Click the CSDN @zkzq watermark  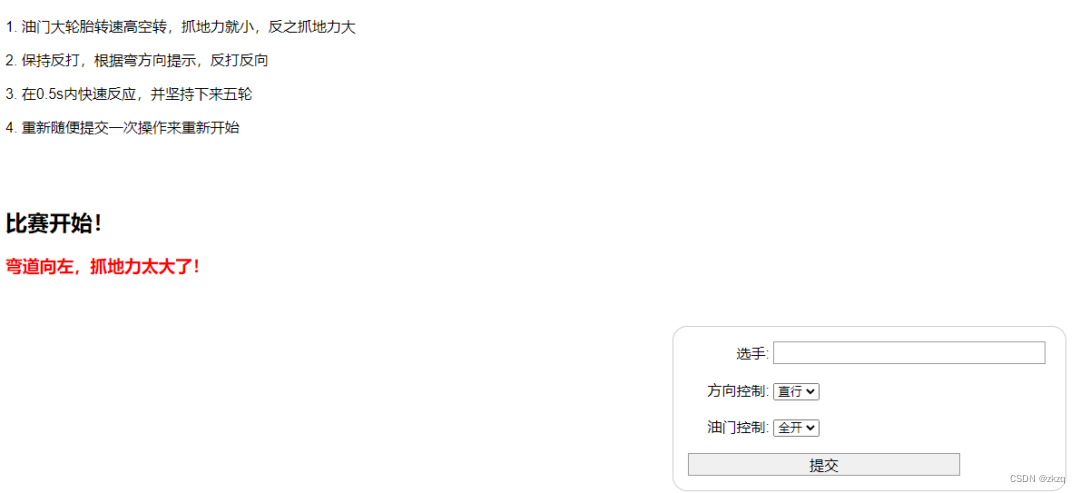pos(1037,479)
